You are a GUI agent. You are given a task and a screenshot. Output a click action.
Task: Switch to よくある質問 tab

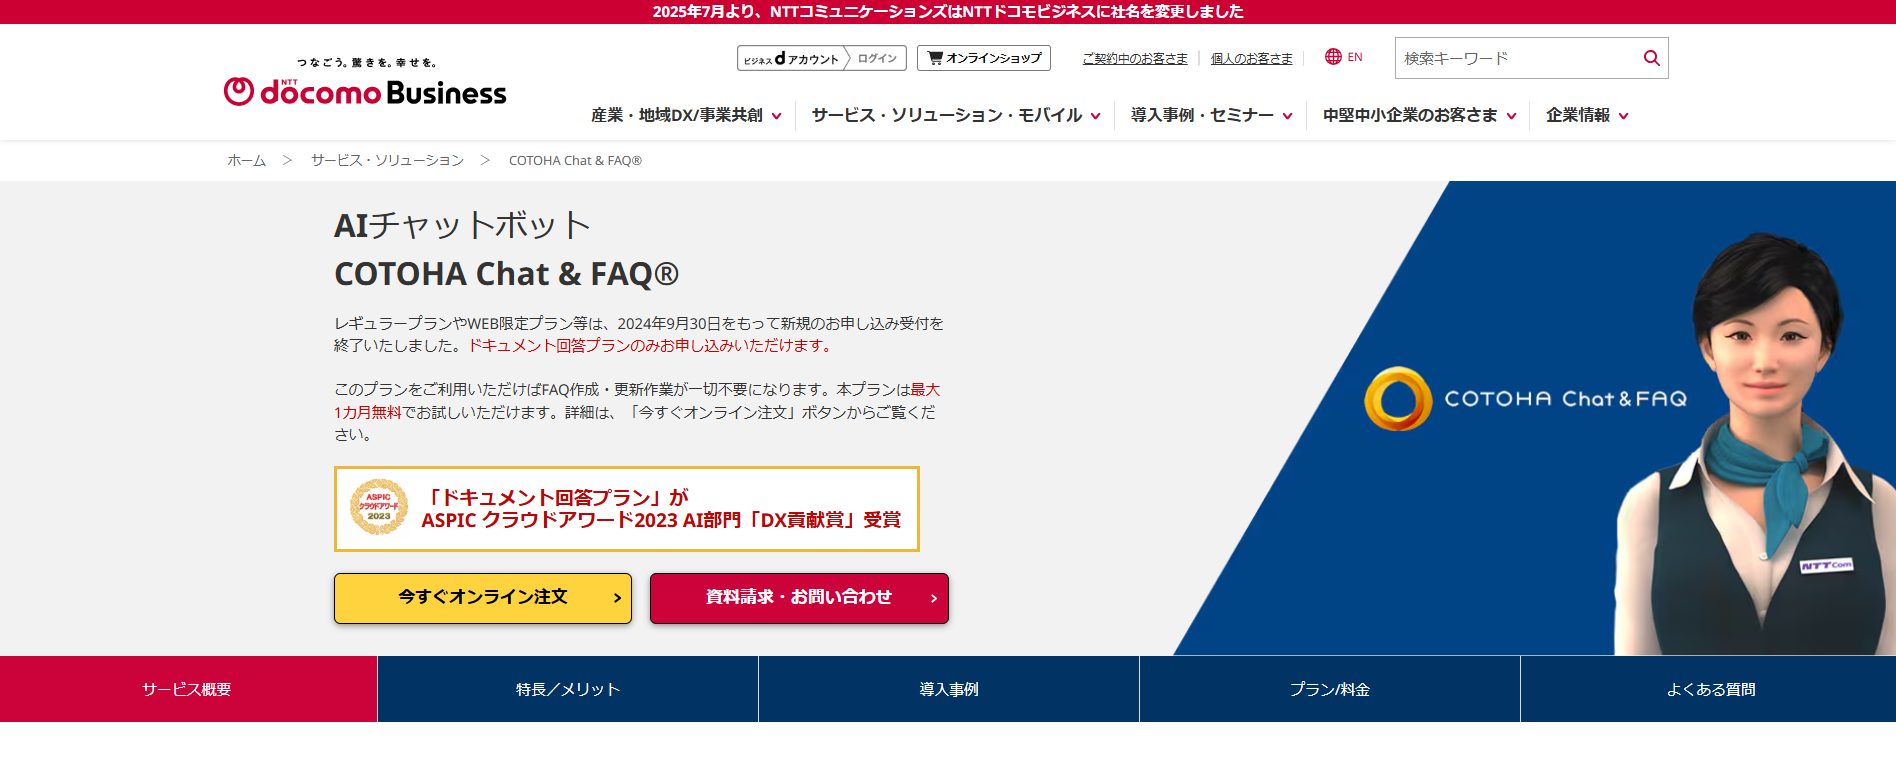point(1709,689)
